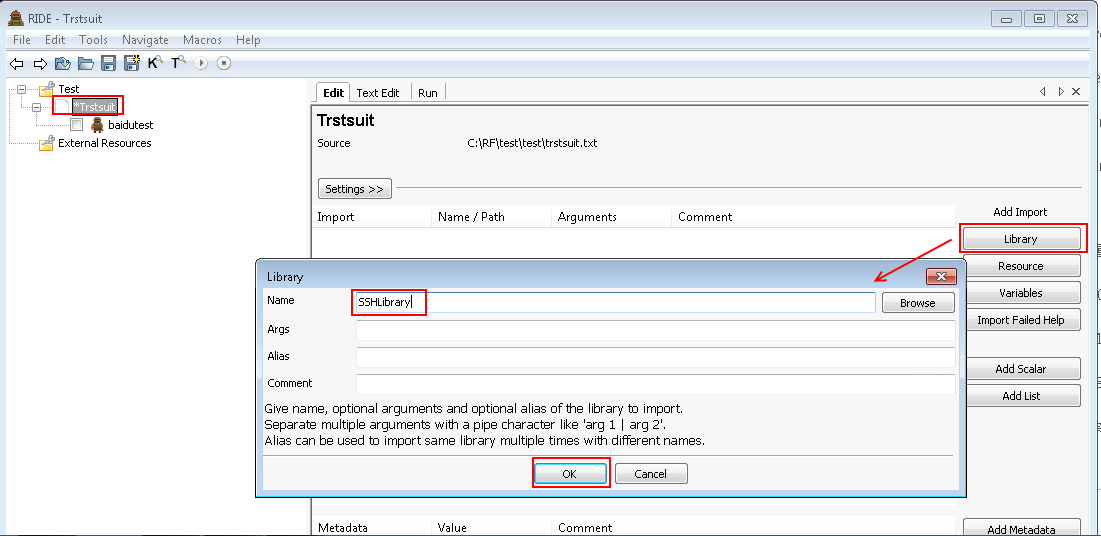Screen dimensions: 1101x536
Task: Click the Add List button
Action: tap(1020, 396)
